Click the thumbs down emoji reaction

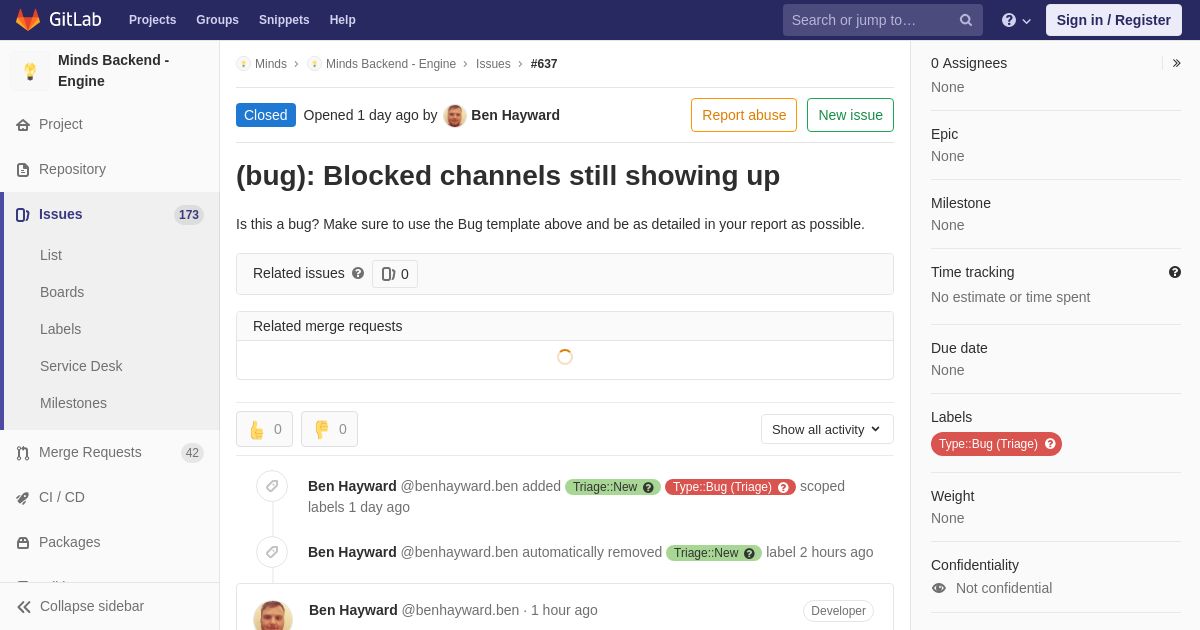(x=329, y=429)
